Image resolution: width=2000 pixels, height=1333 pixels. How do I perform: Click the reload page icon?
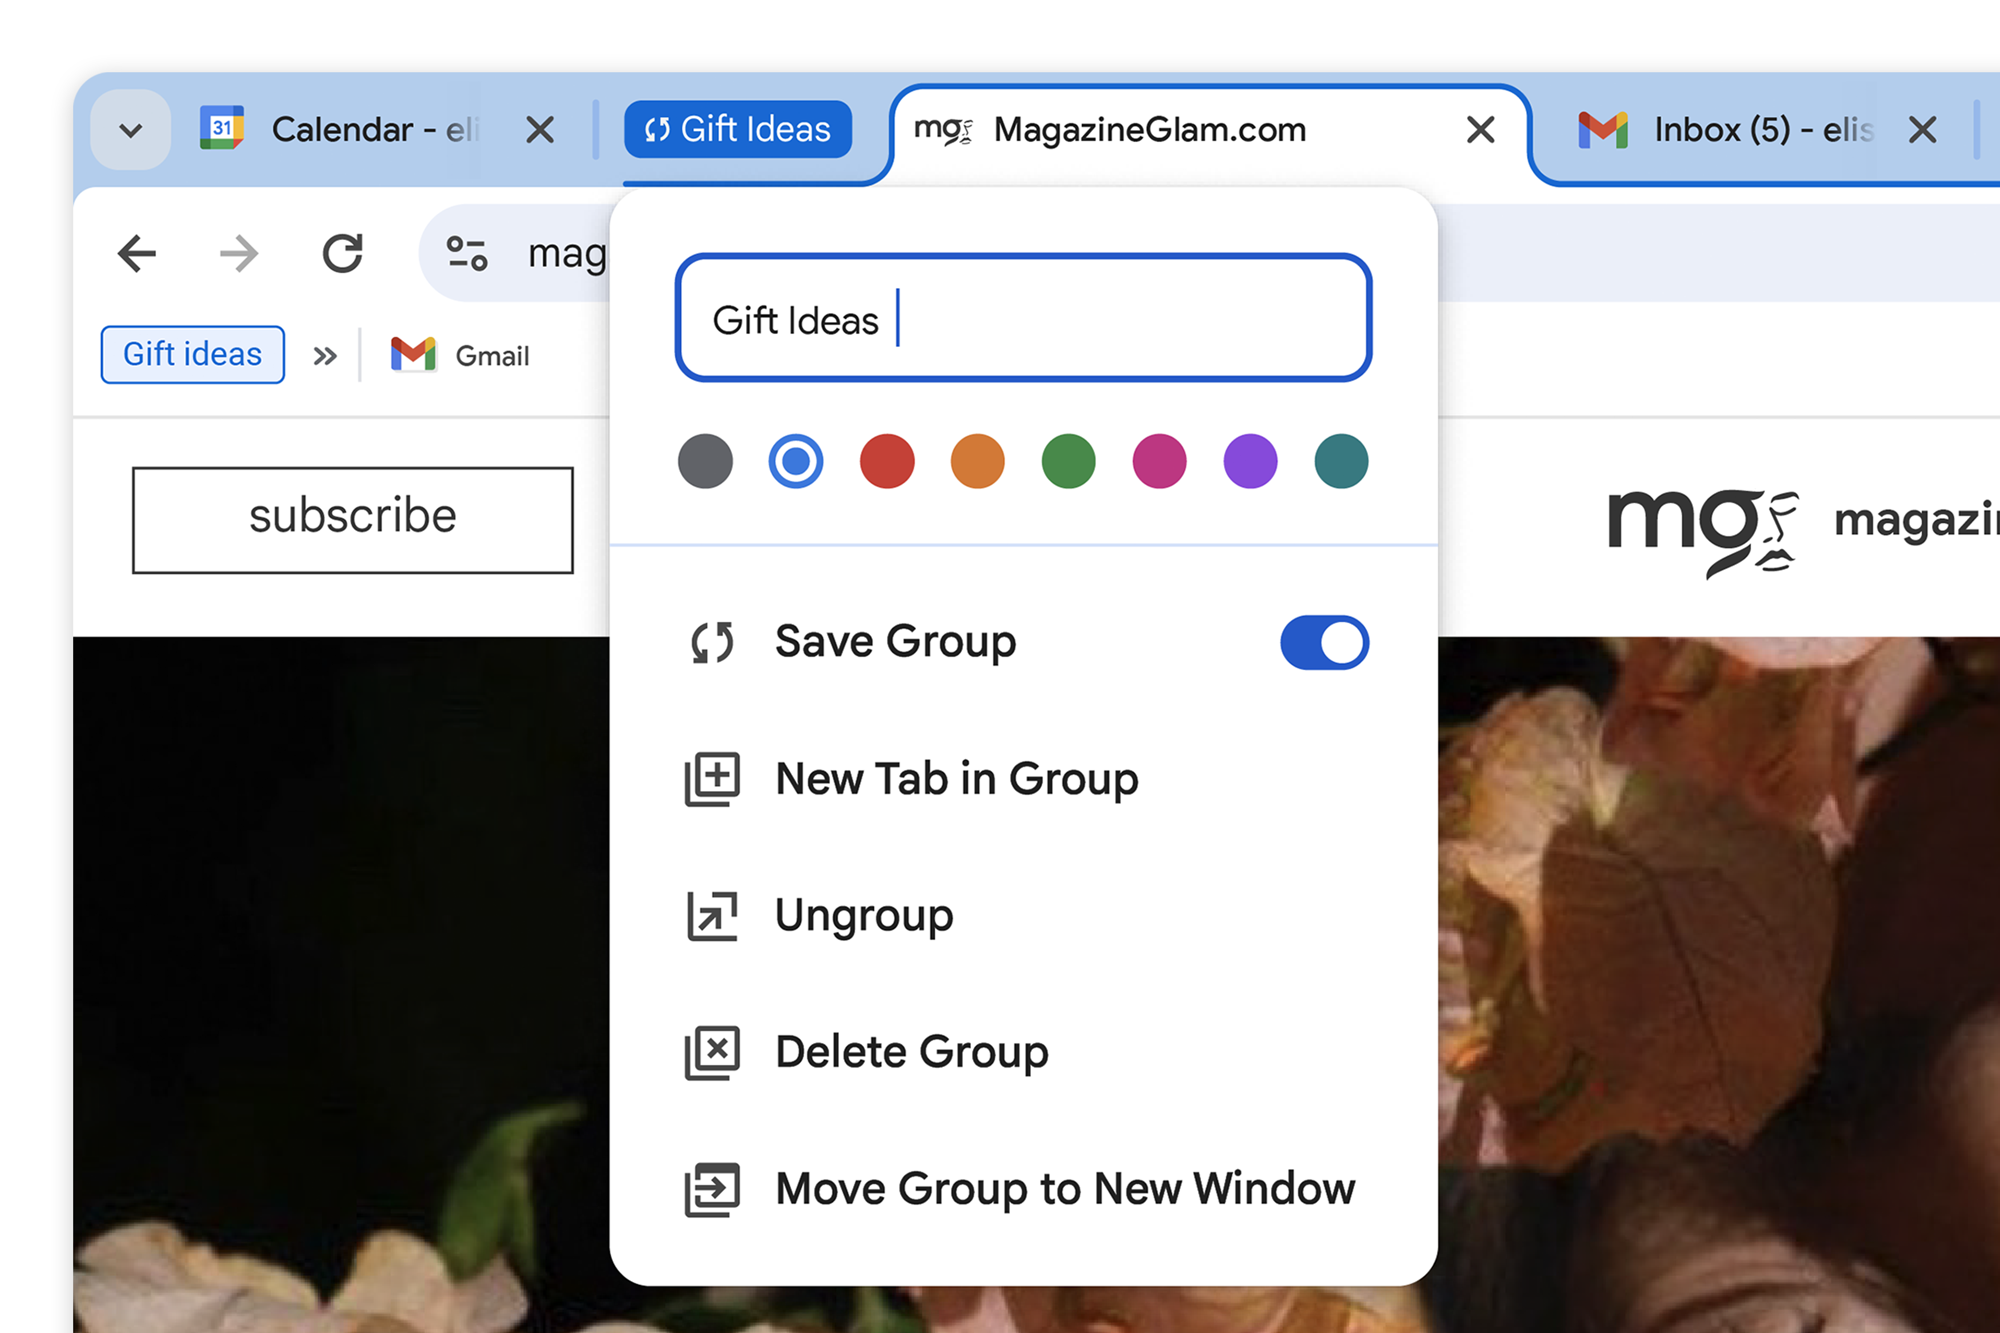point(342,251)
